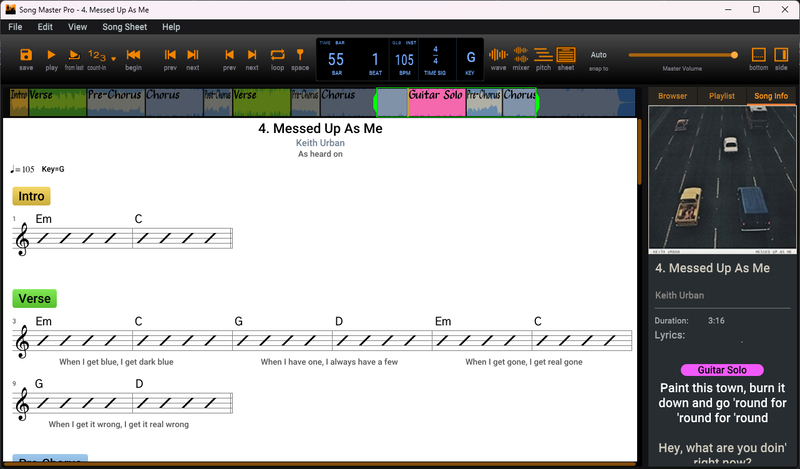Step to previous bar with the second prev icon
Viewport: 800px width, 469px height.
click(229, 55)
